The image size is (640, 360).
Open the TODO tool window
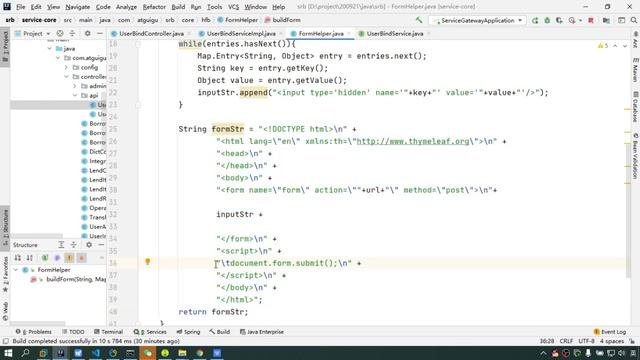click(73, 332)
